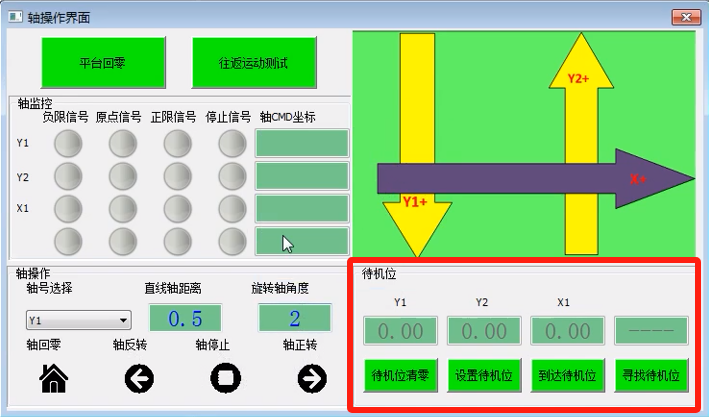Click the purple X+ right arrow
This screenshot has height=417, width=709.
530,180
